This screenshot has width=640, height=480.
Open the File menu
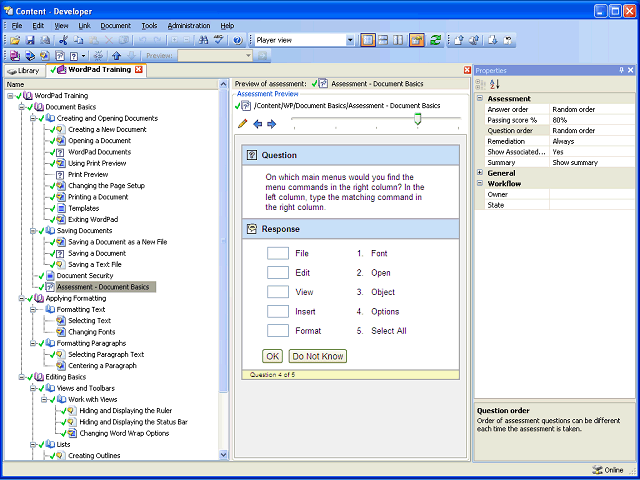[x=17, y=25]
